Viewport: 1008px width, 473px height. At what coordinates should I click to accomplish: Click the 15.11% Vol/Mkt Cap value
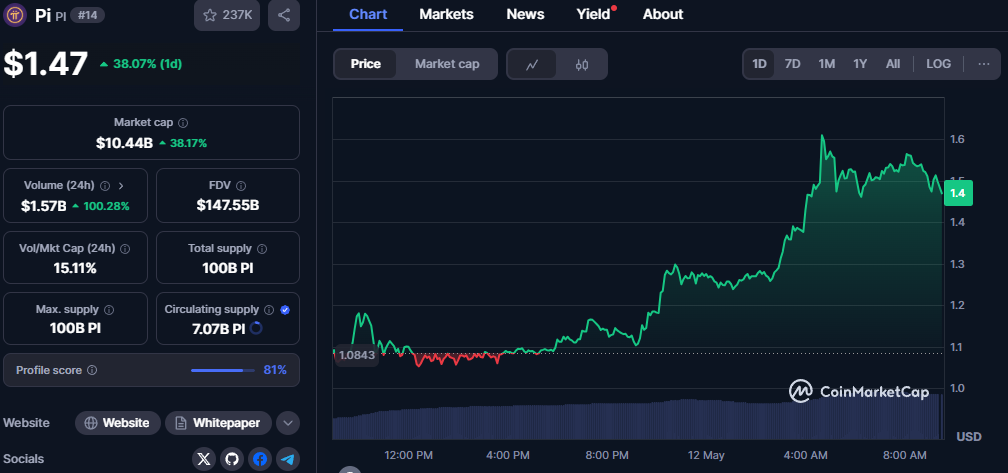point(75,268)
